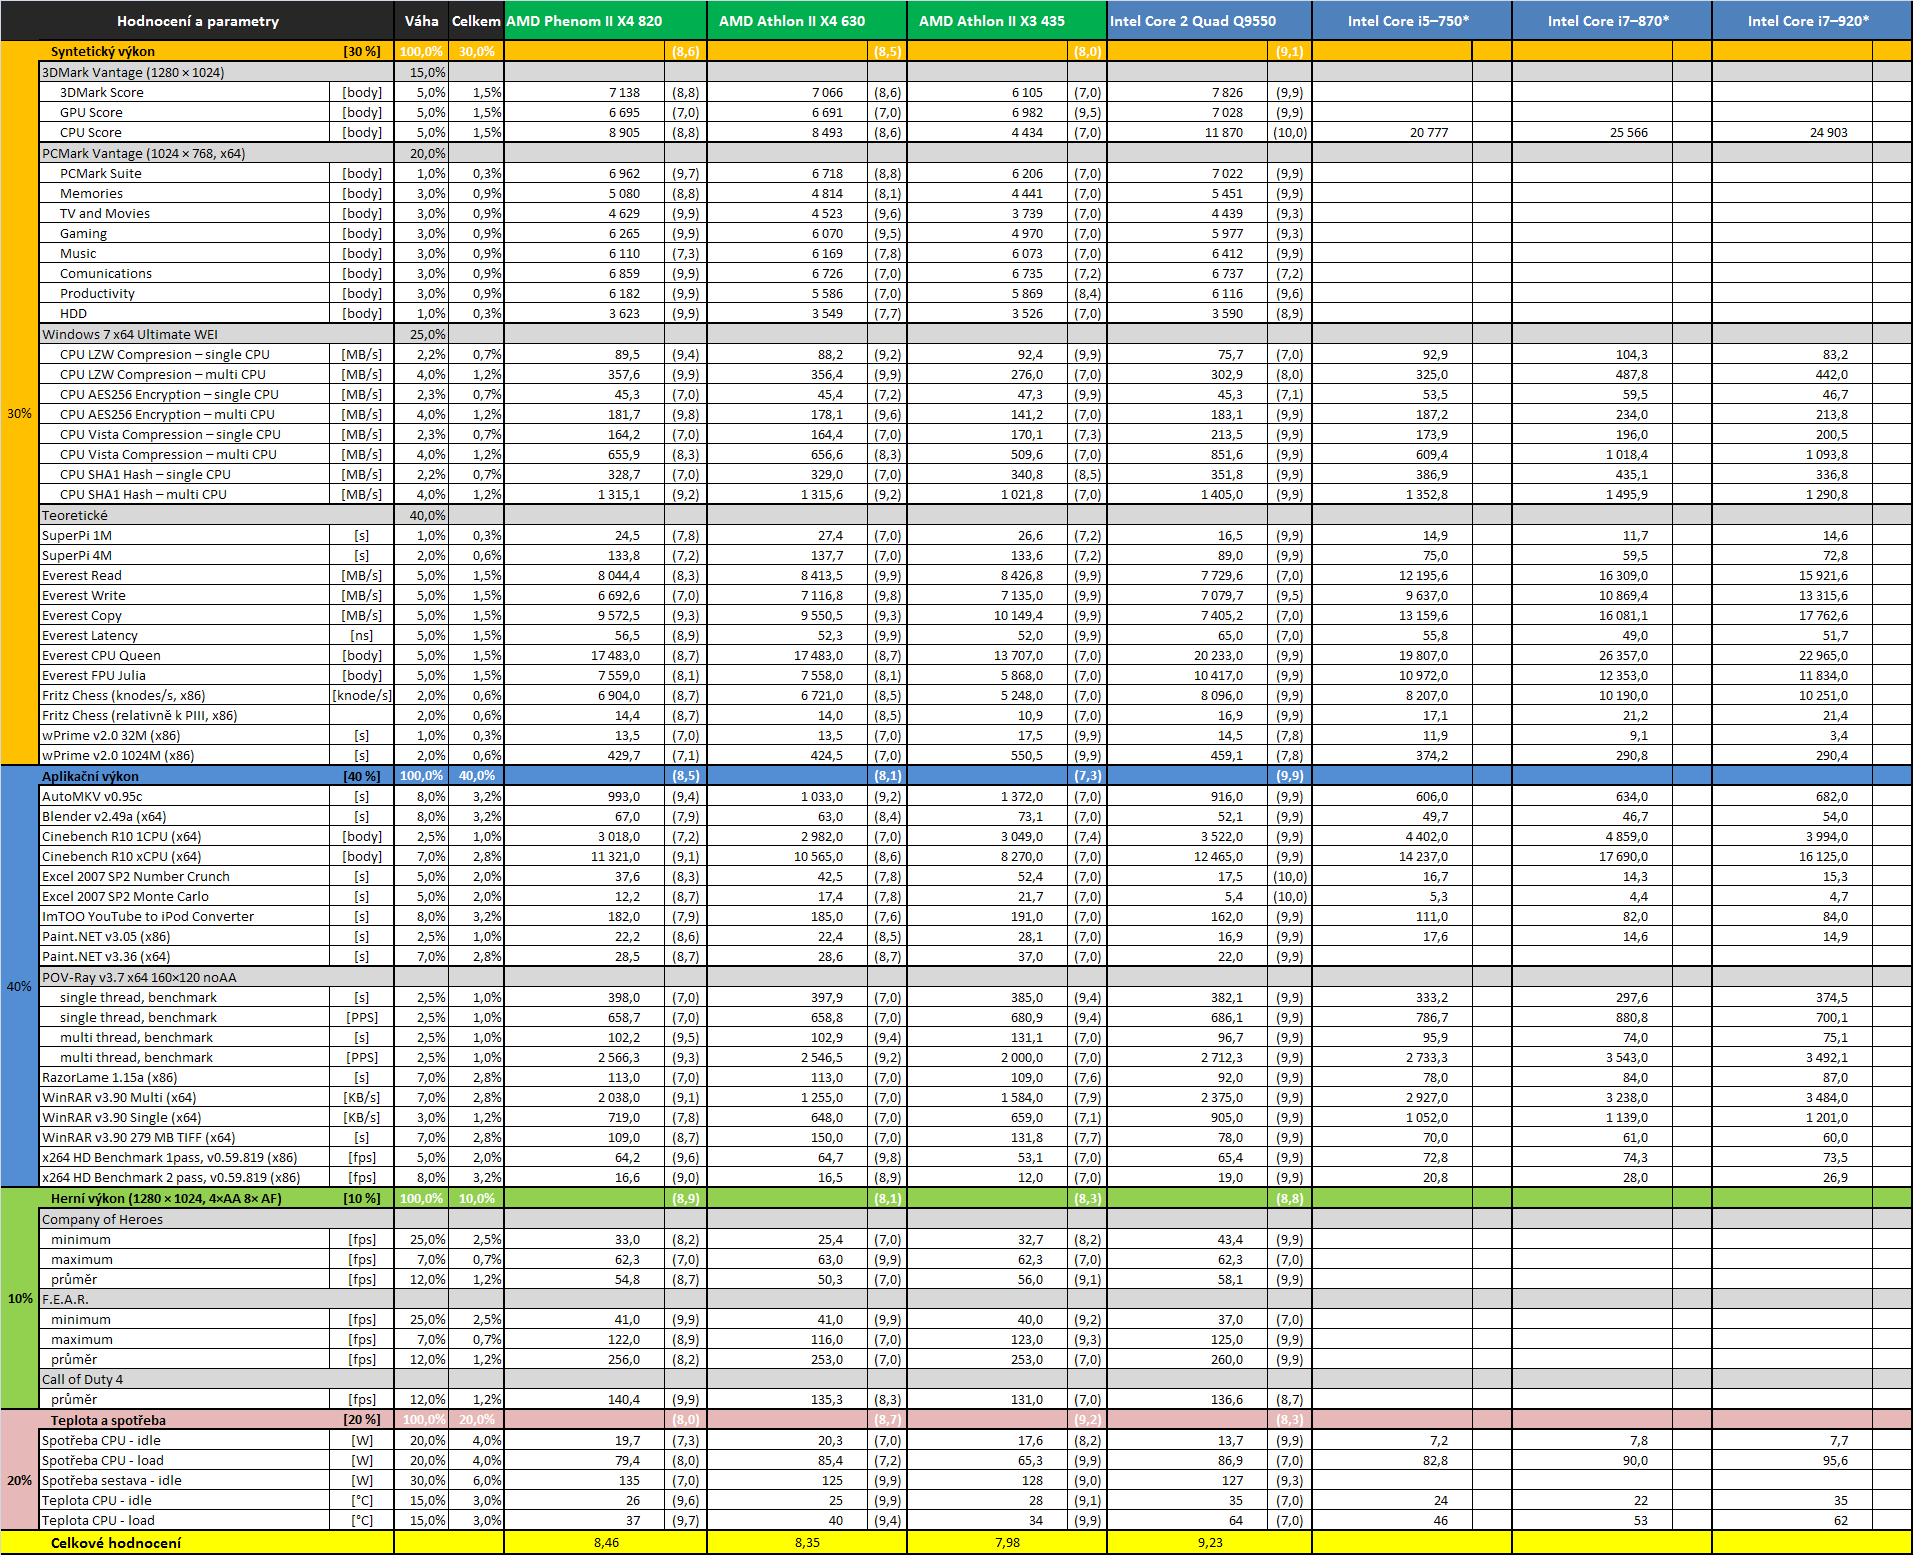This screenshot has height=1555, width=1913.
Task: Select the 'Company of Heroes' group label
Action: click(x=102, y=1219)
